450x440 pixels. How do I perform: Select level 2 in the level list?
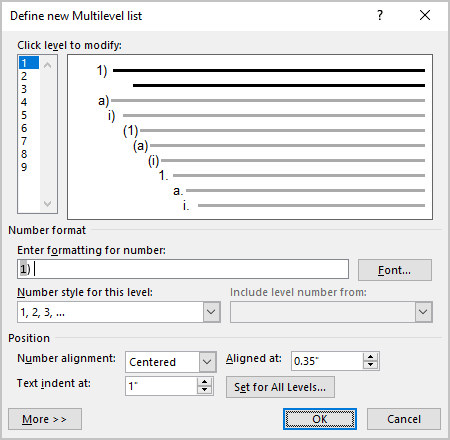point(29,76)
